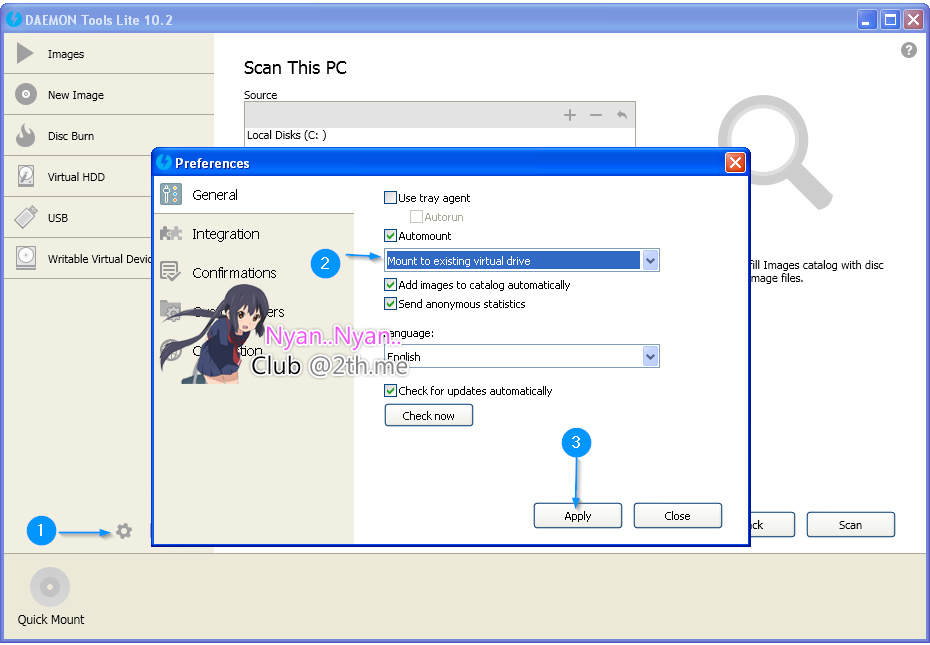
Task: Uncheck Check for updates automatically
Action: coord(390,390)
